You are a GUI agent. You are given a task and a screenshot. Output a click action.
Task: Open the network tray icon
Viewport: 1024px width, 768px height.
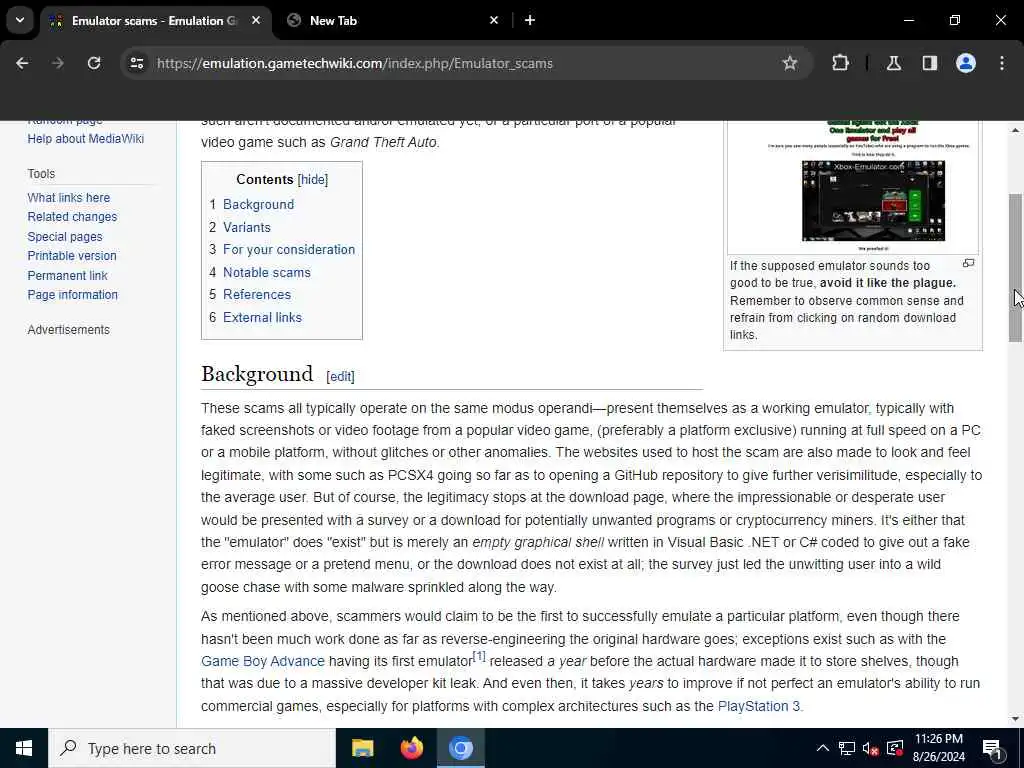(847, 748)
